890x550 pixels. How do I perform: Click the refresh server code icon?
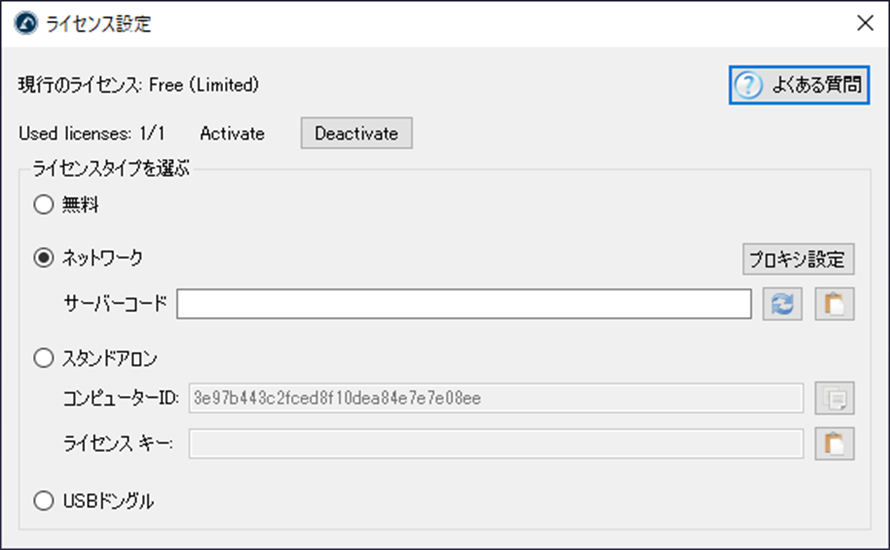pyautogui.click(x=782, y=304)
